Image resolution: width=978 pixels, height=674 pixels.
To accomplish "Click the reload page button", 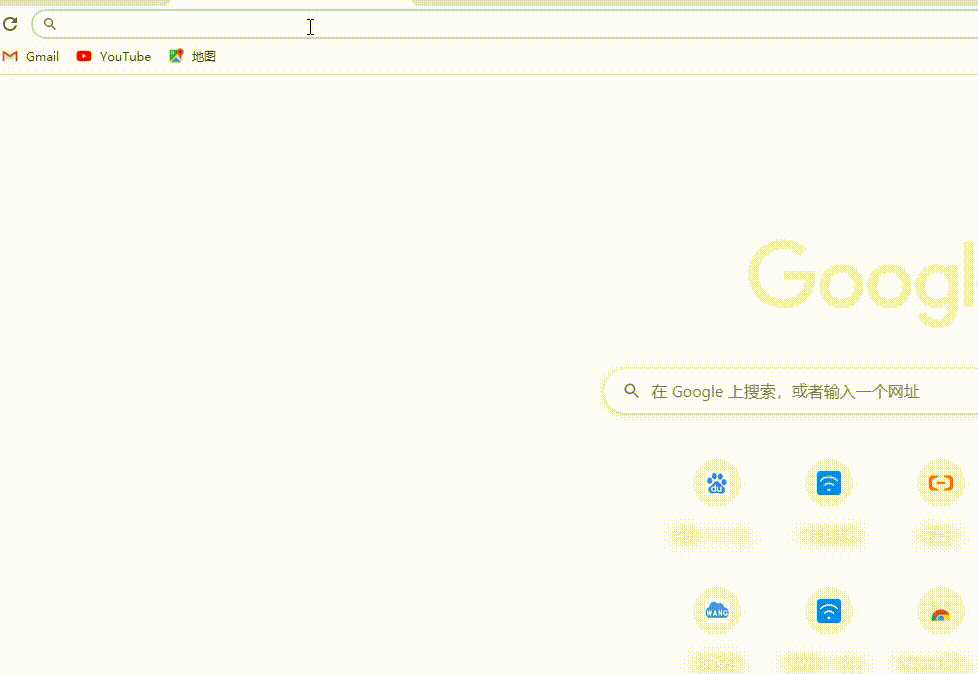I will [x=10, y=24].
